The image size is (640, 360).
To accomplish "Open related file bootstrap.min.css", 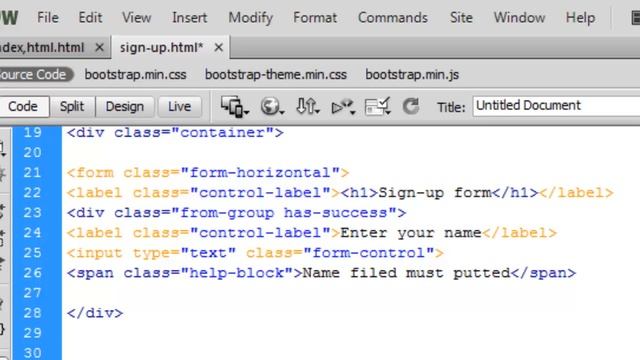I will 136,75.
